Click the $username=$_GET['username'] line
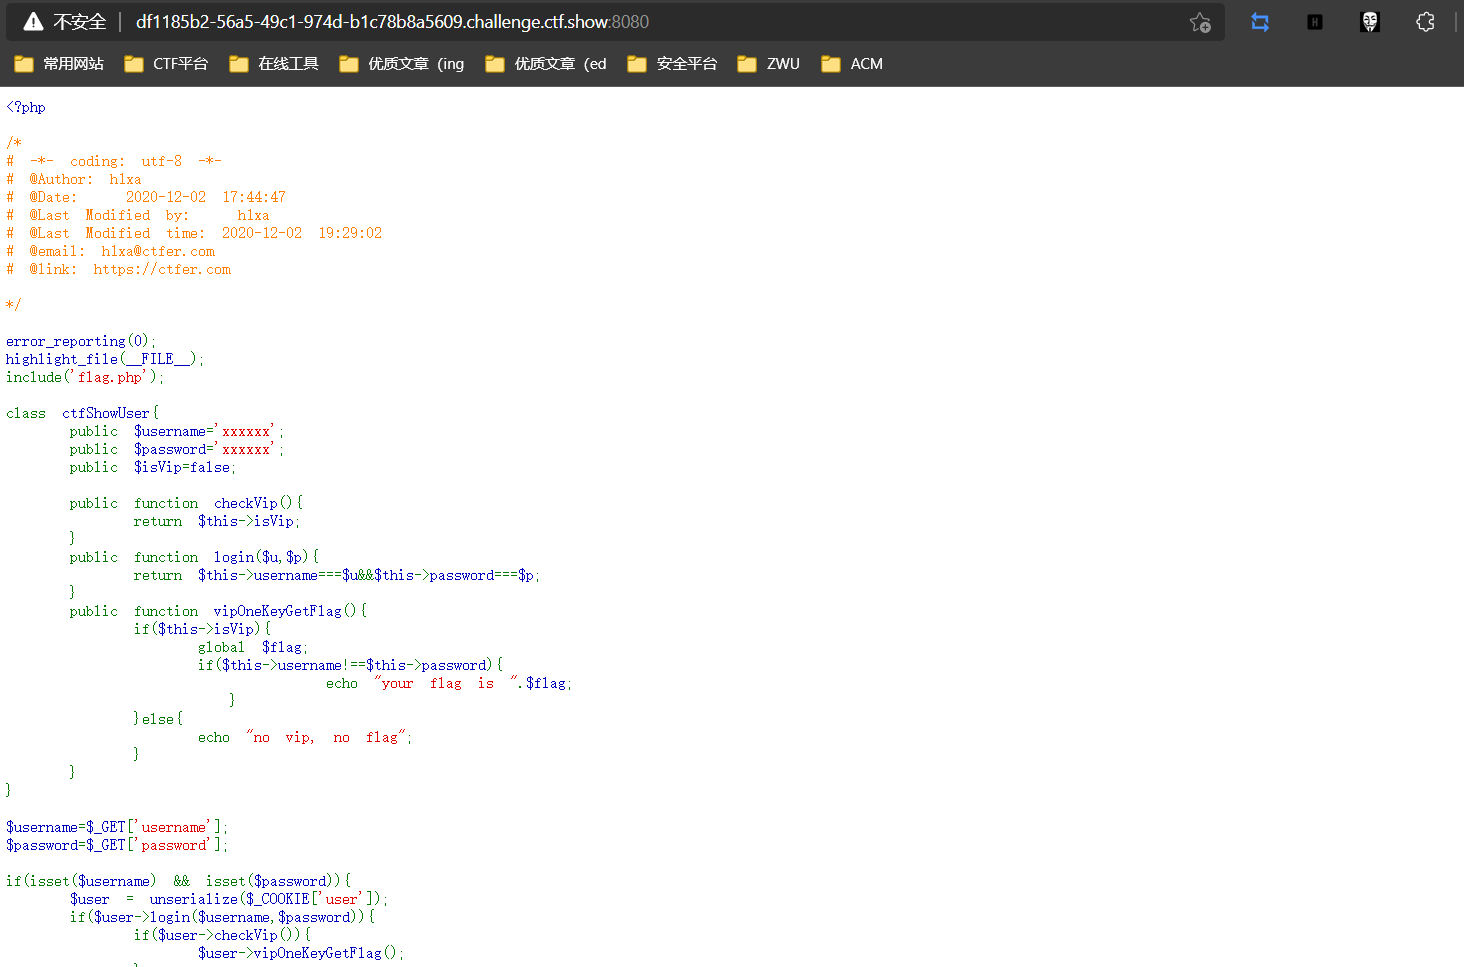 tap(117, 827)
